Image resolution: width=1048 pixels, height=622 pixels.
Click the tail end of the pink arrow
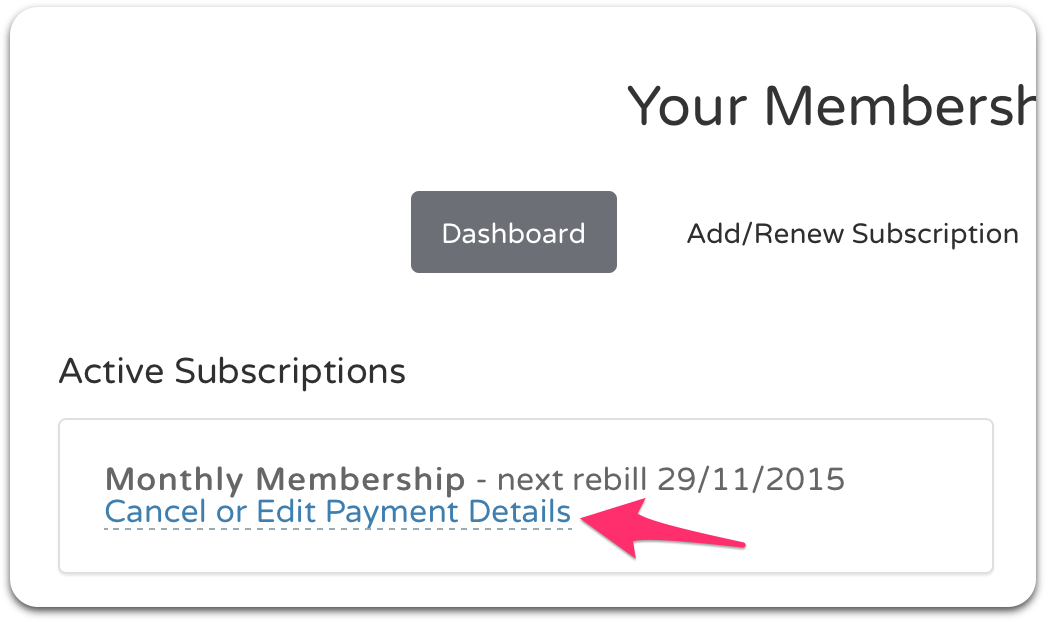click(x=740, y=544)
